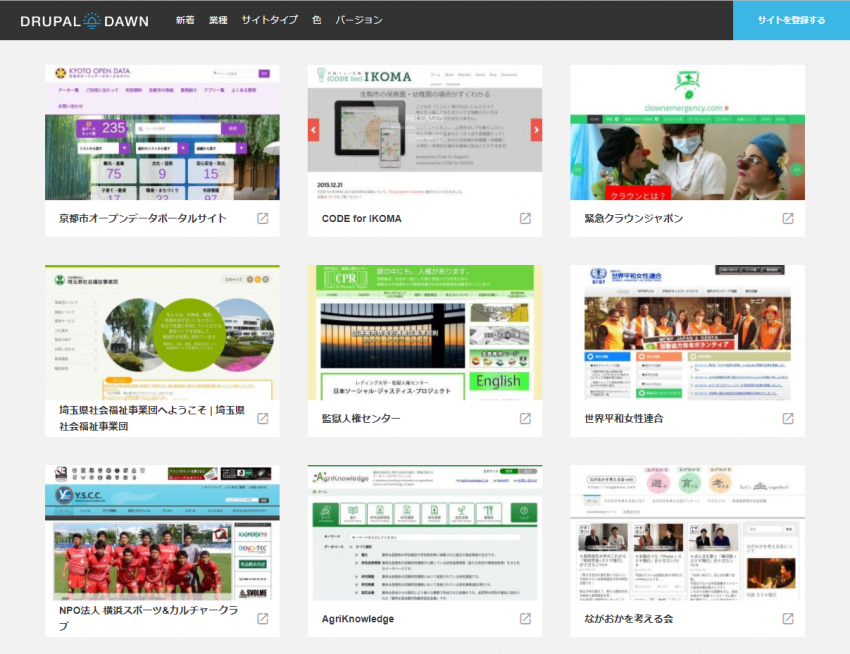Click external link icon for CODE for IKOMA

point(525,219)
